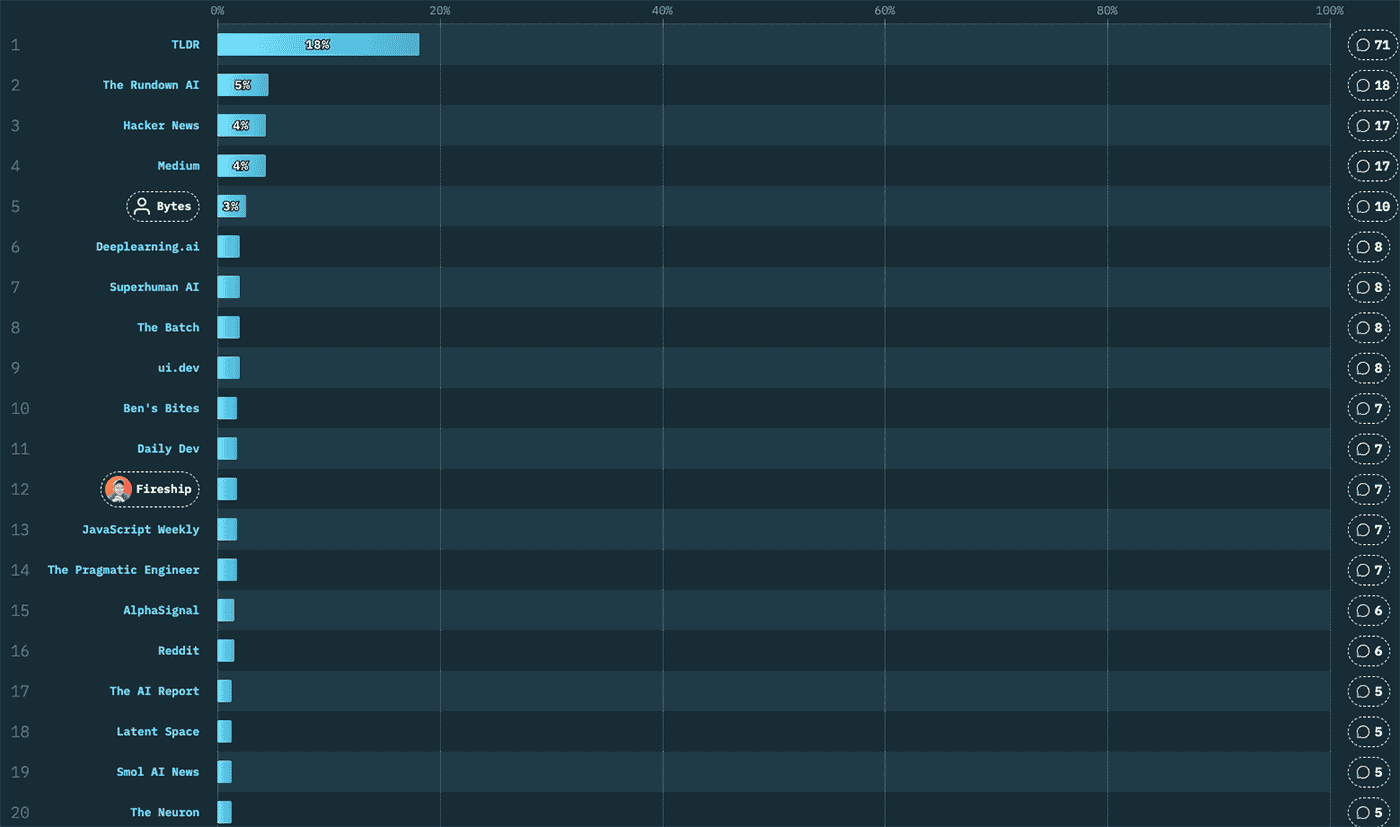Click The Batch label
1400x827 pixels.
click(168, 328)
